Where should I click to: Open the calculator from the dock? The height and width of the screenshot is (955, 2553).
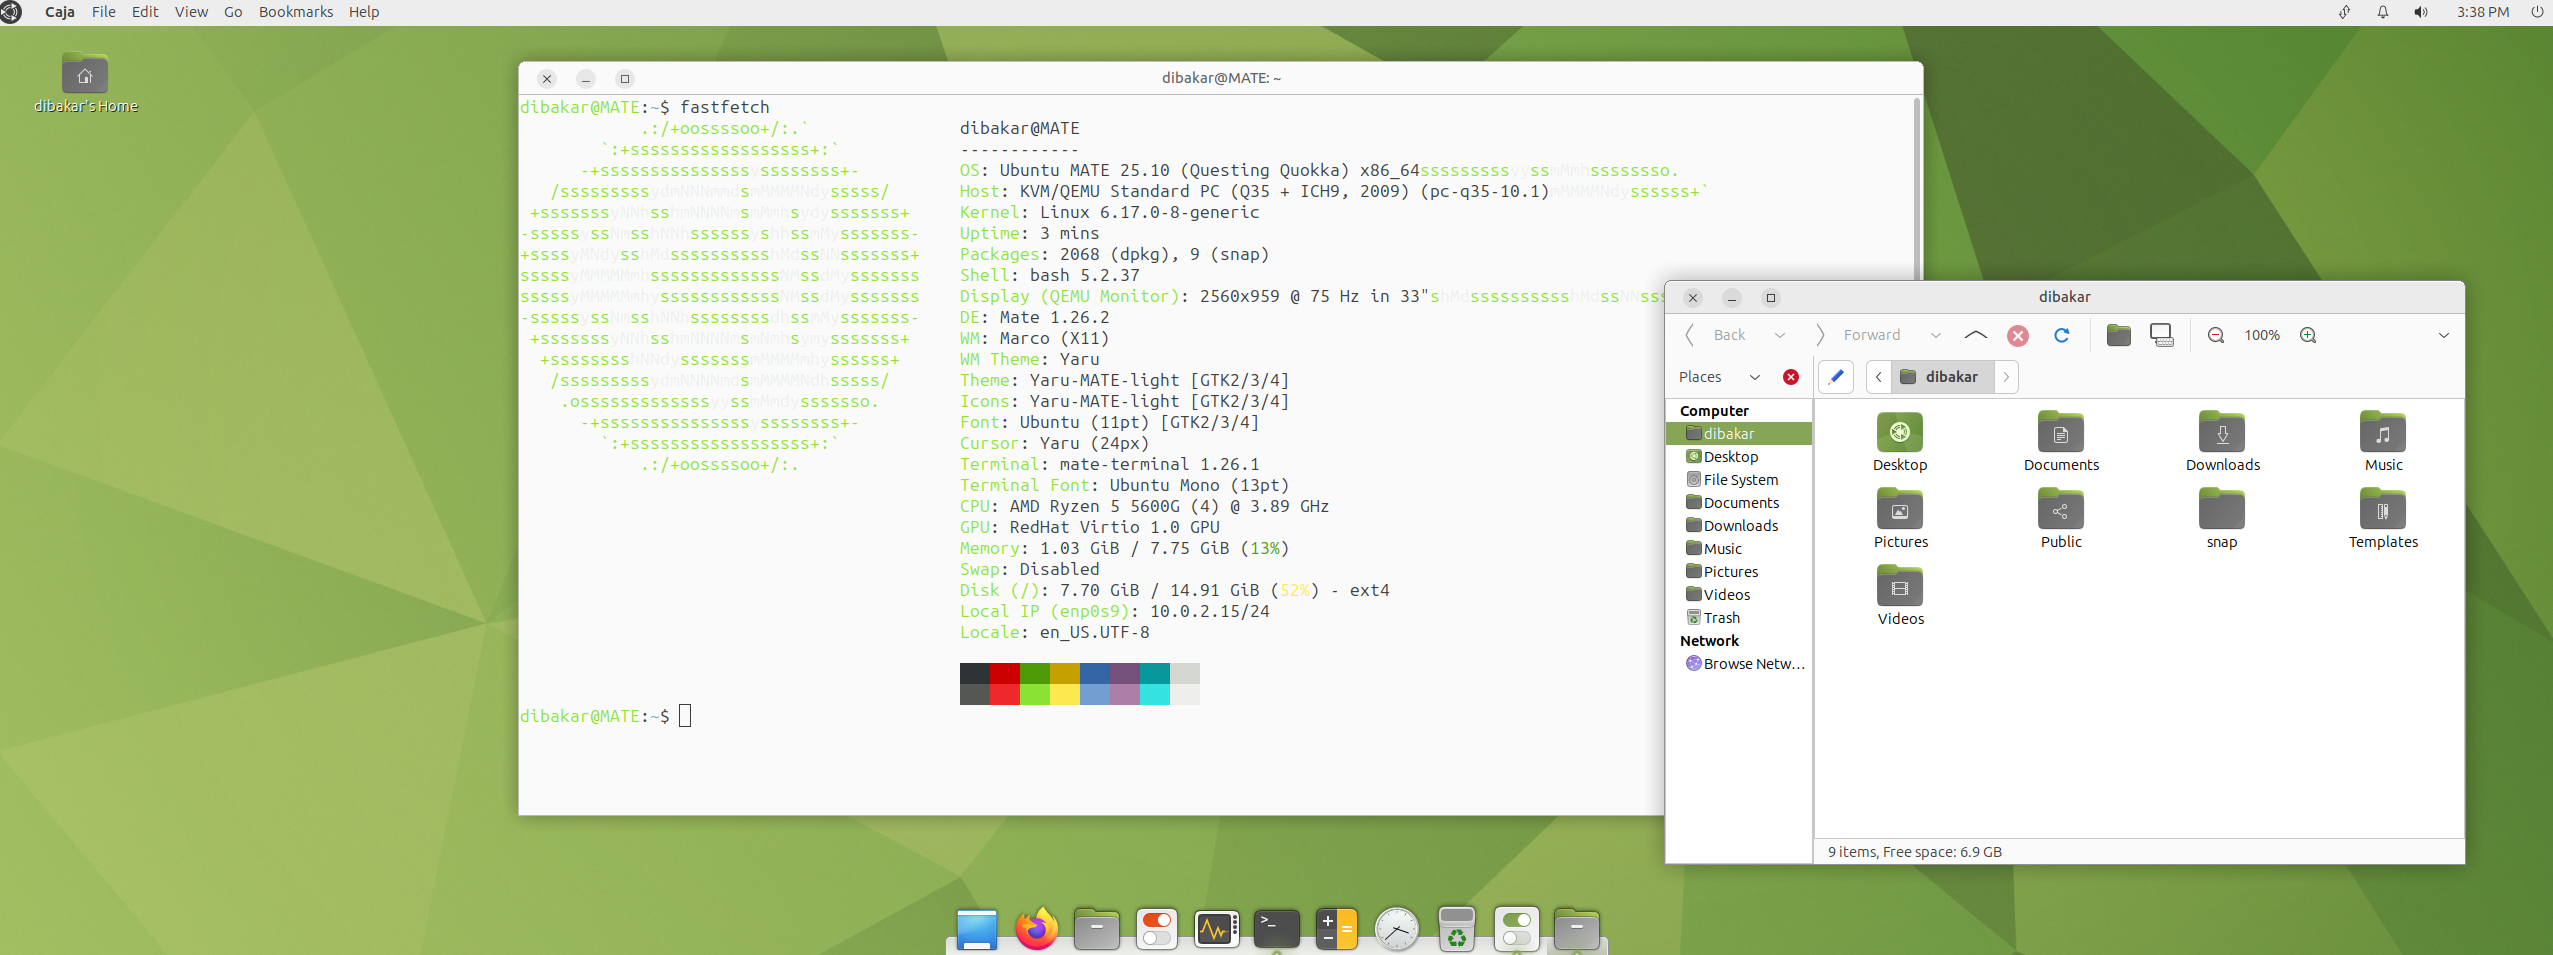pyautogui.click(x=1336, y=929)
